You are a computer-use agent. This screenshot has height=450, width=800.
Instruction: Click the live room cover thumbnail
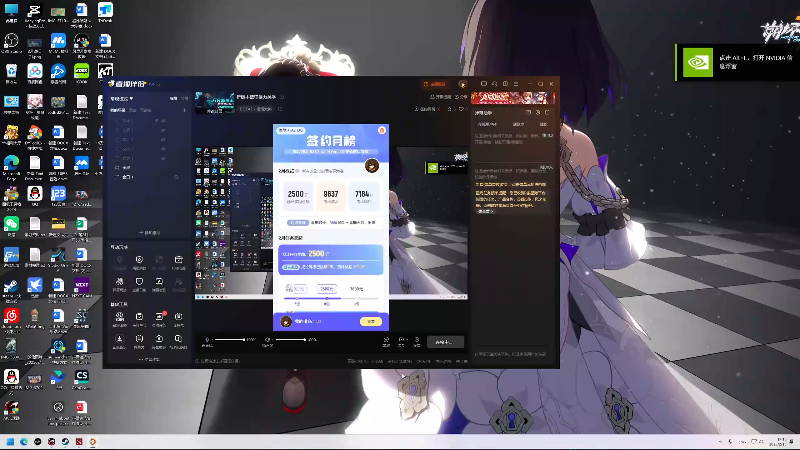pyautogui.click(x=215, y=104)
